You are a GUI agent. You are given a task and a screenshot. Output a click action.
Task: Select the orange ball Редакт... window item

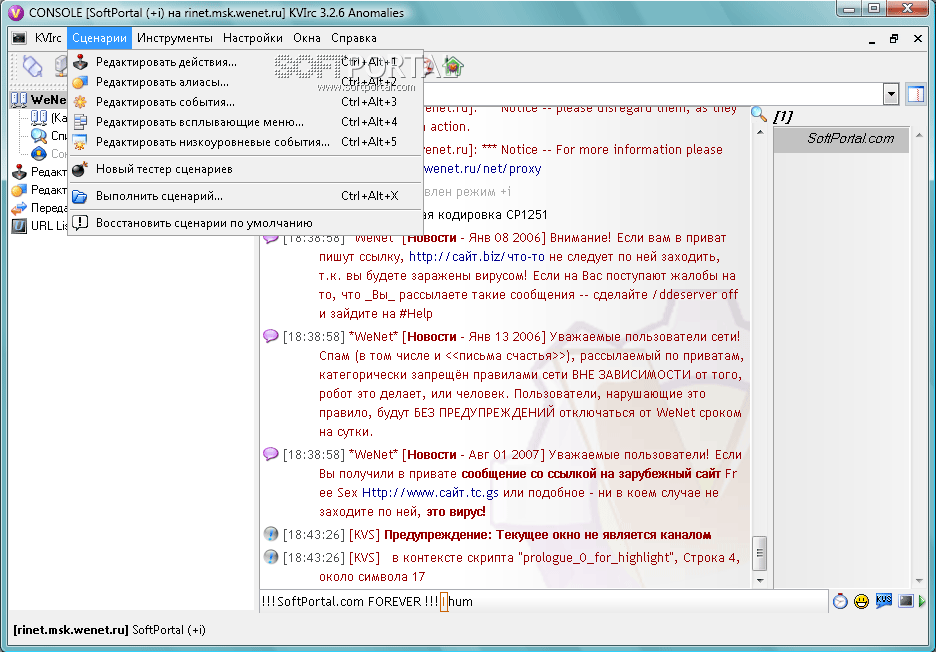tap(39, 190)
